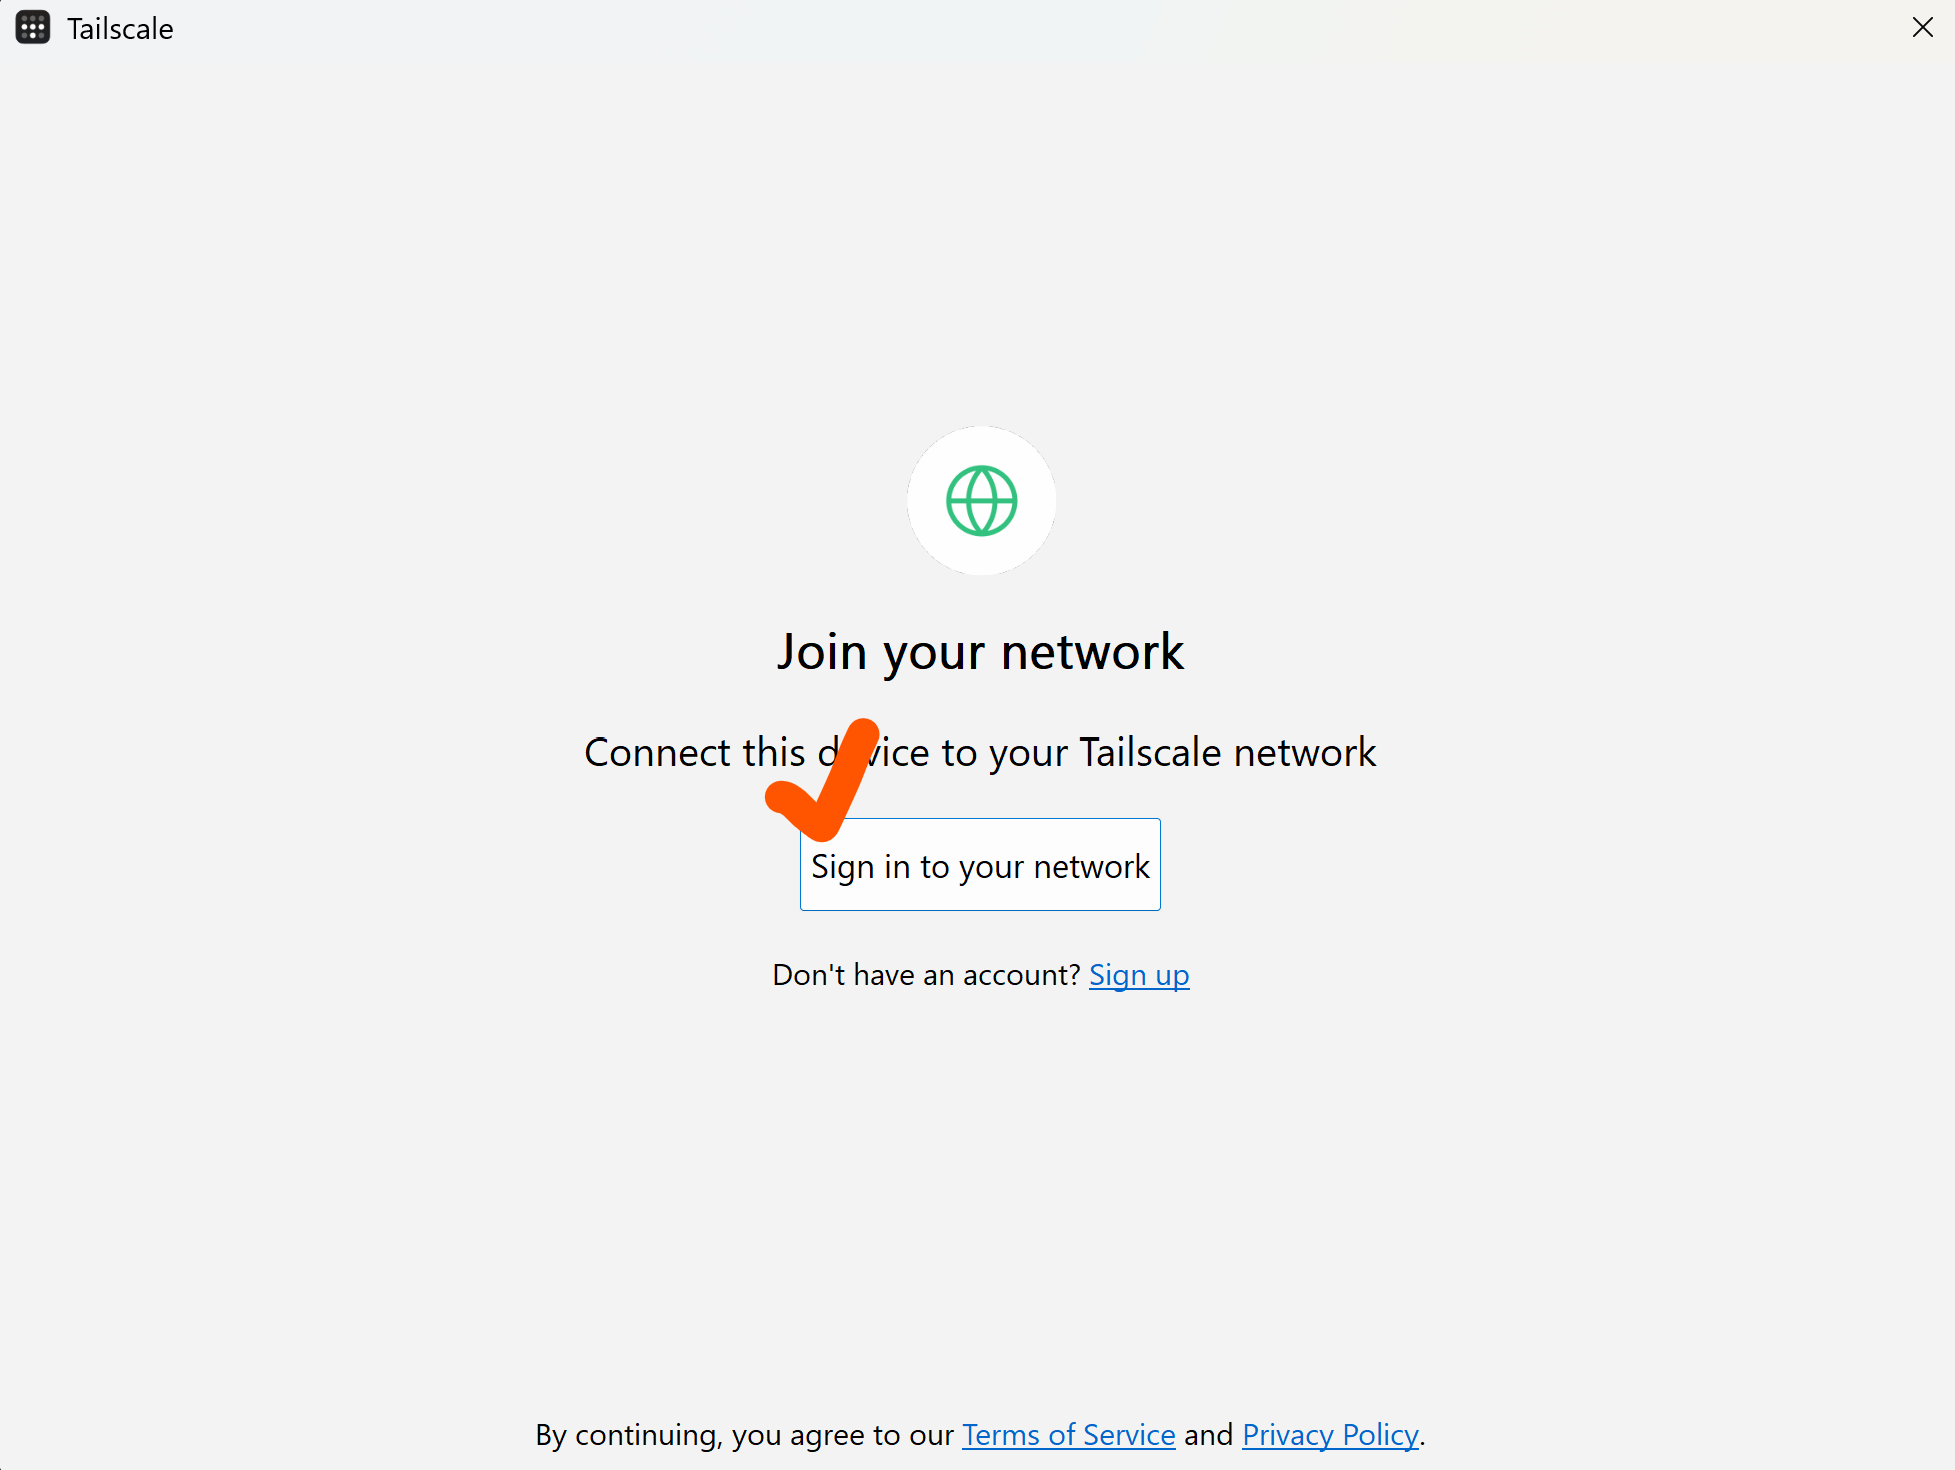Select the word Join in the heading
Screen dimensions: 1955x1470
[822, 652]
